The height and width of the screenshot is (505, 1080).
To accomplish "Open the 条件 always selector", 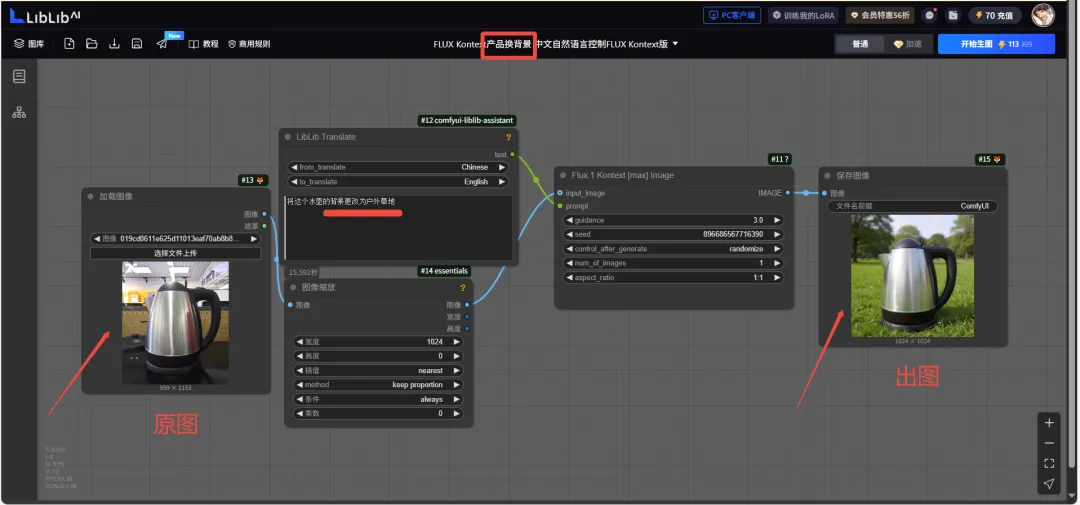I will coord(378,400).
